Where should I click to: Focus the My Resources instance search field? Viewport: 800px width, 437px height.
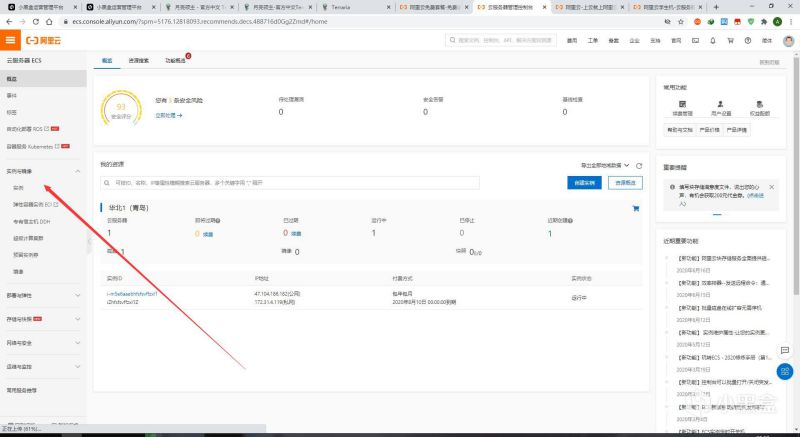(290, 183)
